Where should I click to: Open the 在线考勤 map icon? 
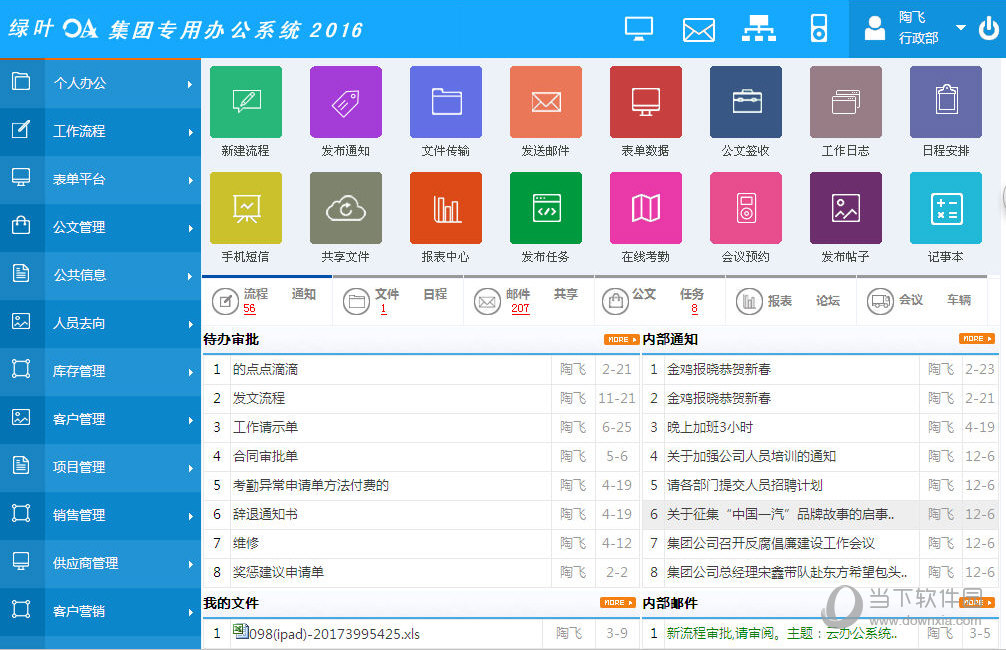click(x=645, y=208)
